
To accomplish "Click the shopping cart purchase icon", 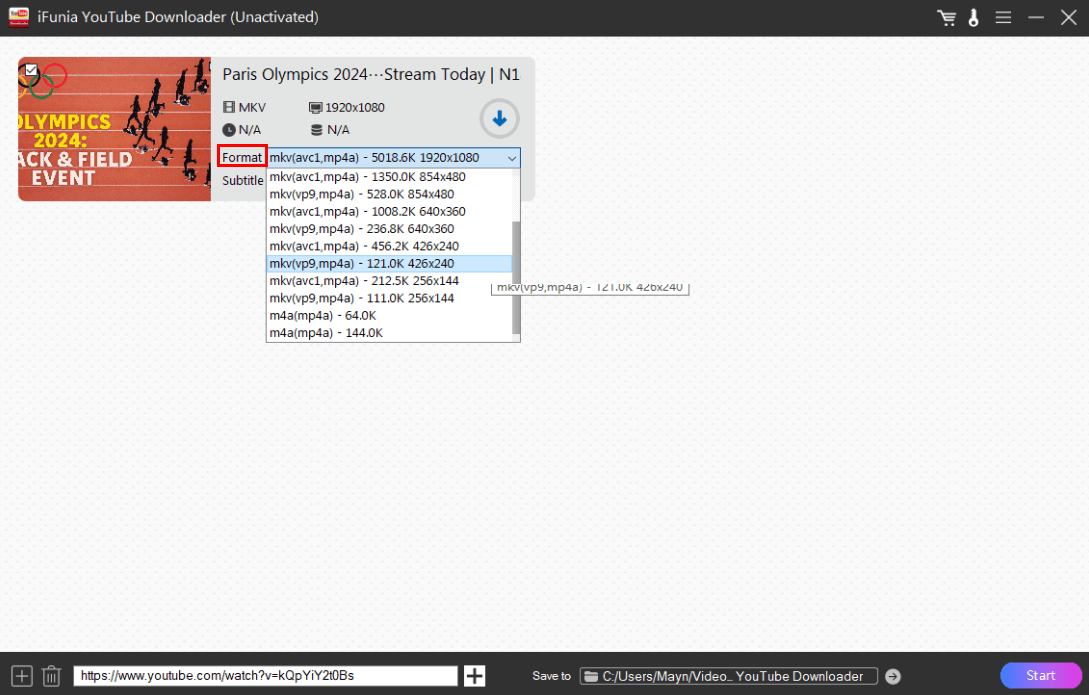I will tap(946, 18).
